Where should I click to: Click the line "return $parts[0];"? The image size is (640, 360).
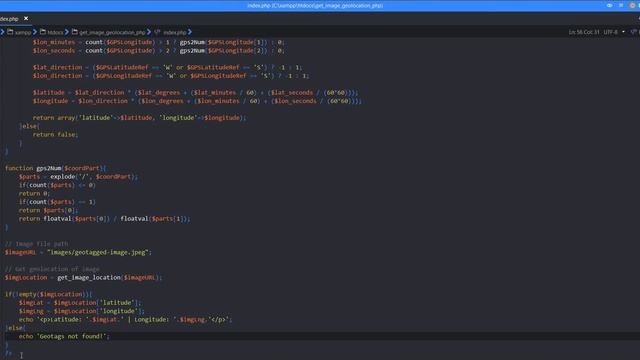[x=48, y=210]
